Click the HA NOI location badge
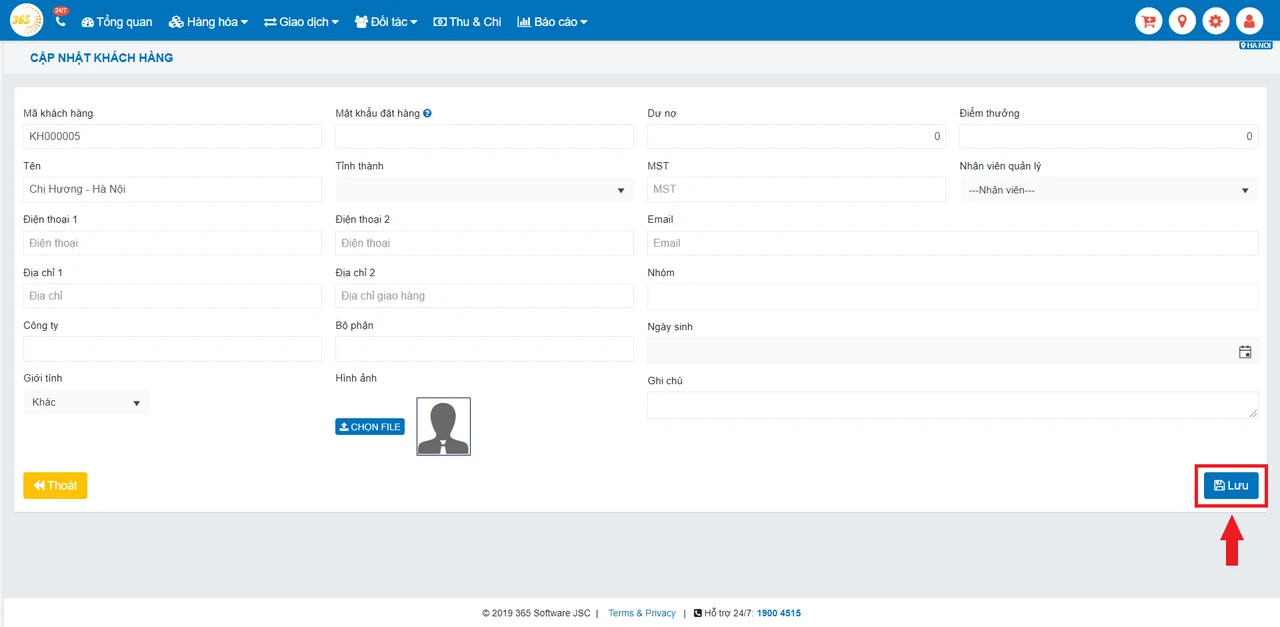This screenshot has height=627, width=1280. 1255,45
